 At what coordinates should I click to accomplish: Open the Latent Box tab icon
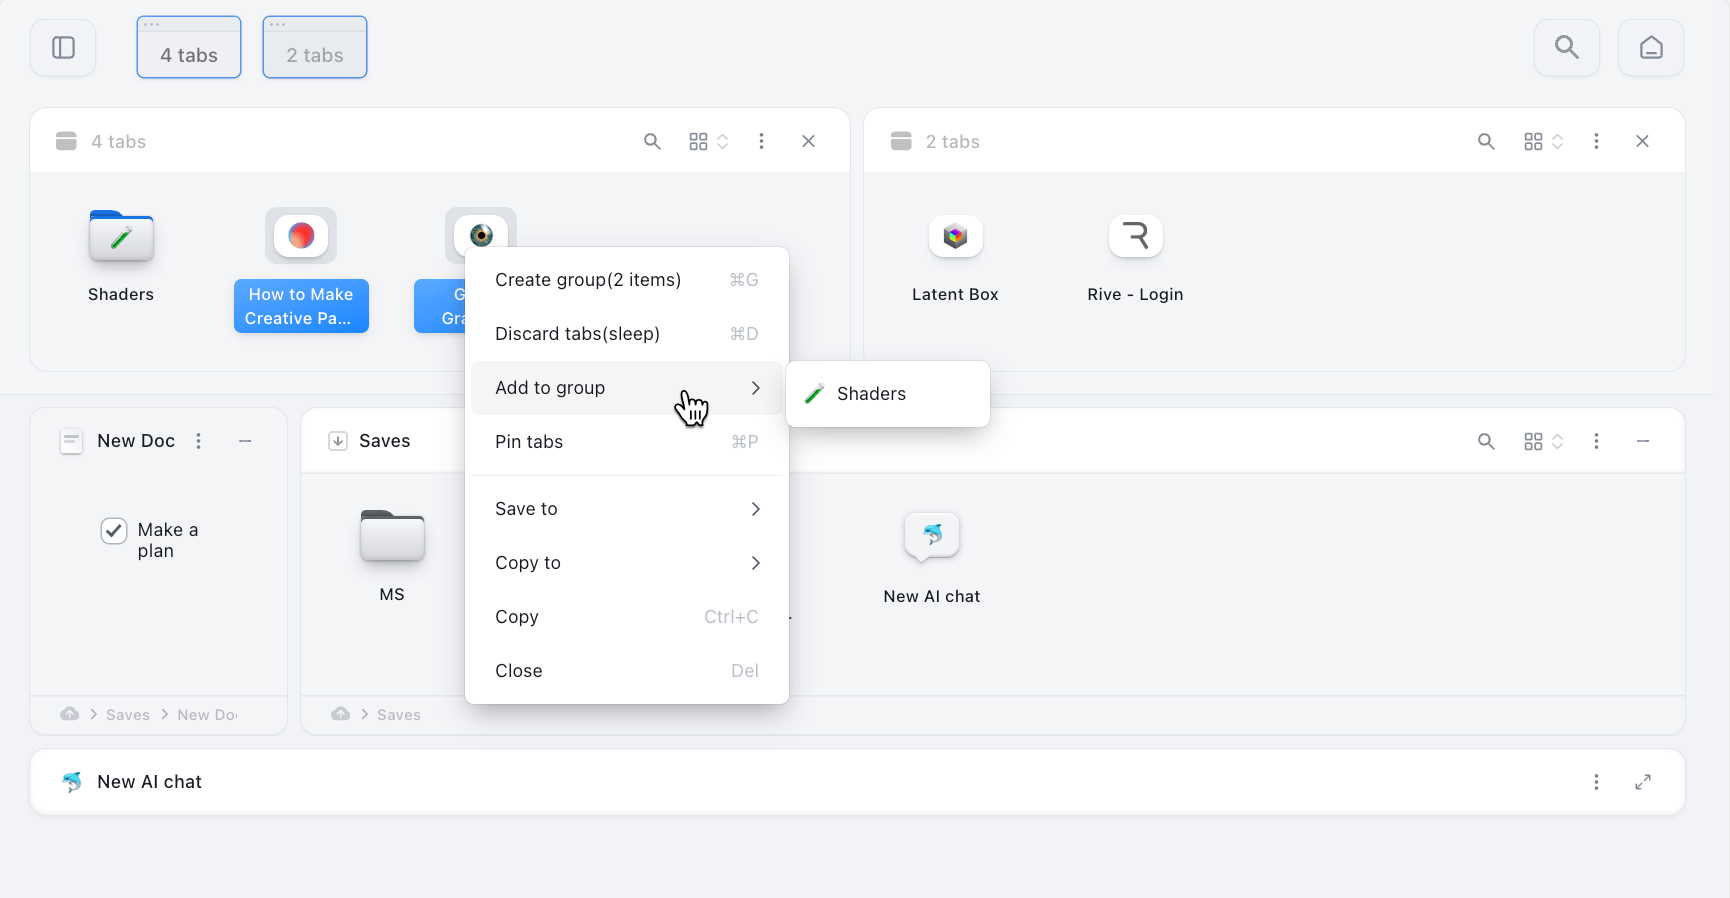click(955, 237)
